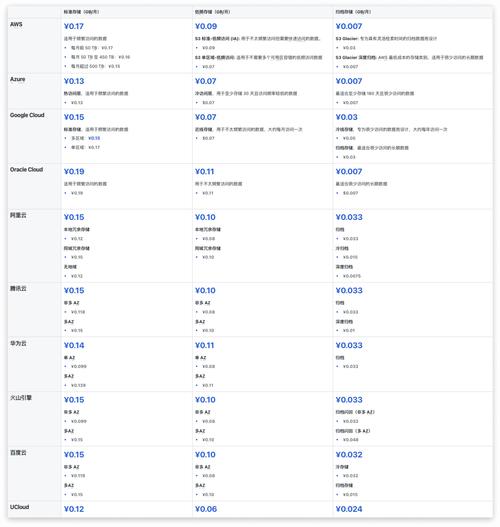
Task: Click large ¥0.033 price in 阿里云 row
Action: (349, 217)
